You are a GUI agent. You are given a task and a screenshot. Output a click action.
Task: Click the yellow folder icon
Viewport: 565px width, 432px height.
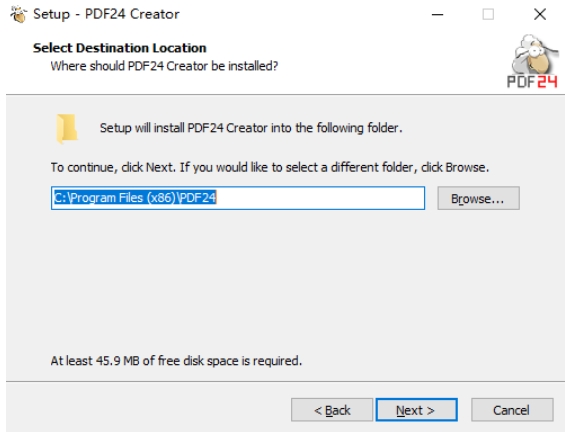pos(67,129)
